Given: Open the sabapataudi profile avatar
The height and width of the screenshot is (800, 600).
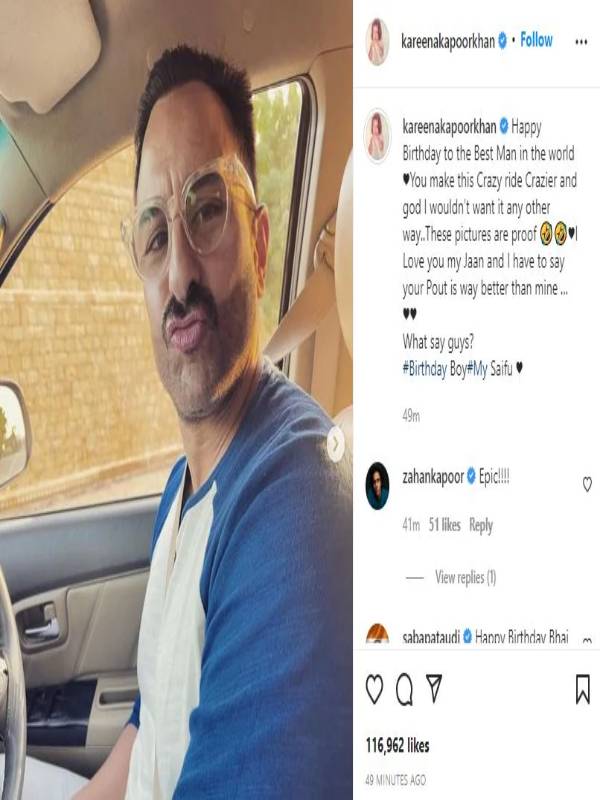Looking at the screenshot, I should point(377,634).
